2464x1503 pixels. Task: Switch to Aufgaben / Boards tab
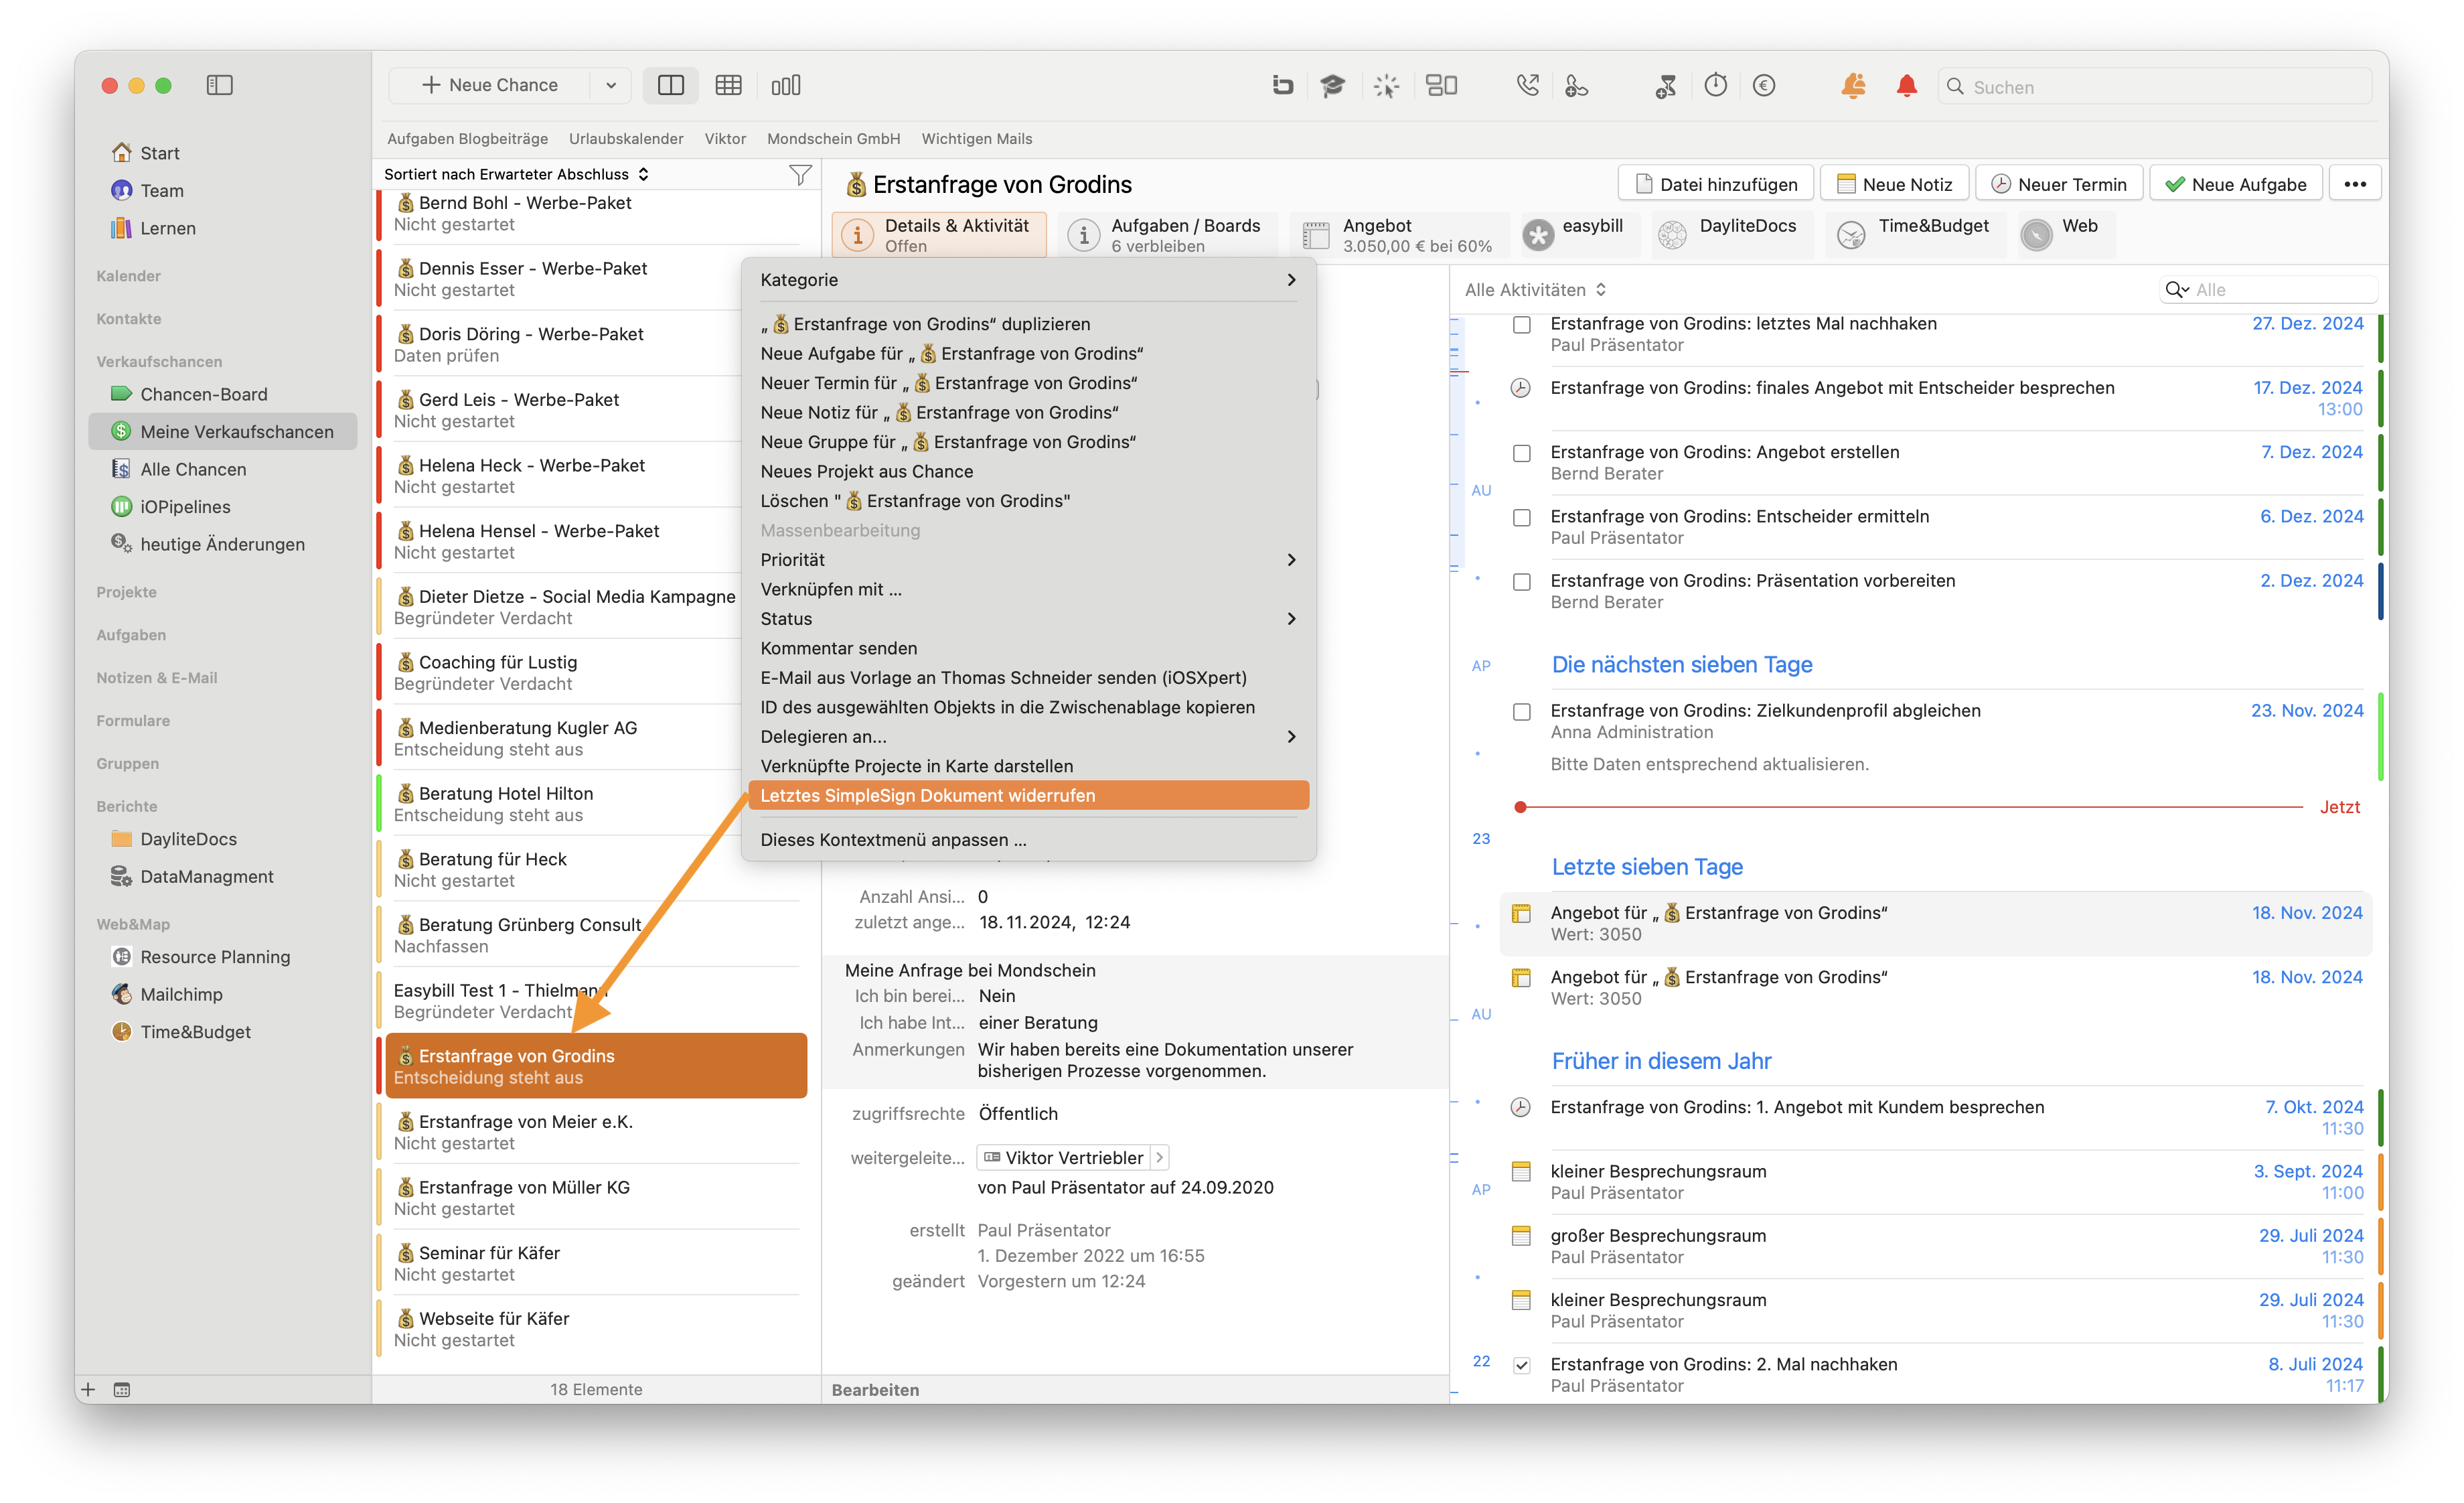coord(1168,235)
